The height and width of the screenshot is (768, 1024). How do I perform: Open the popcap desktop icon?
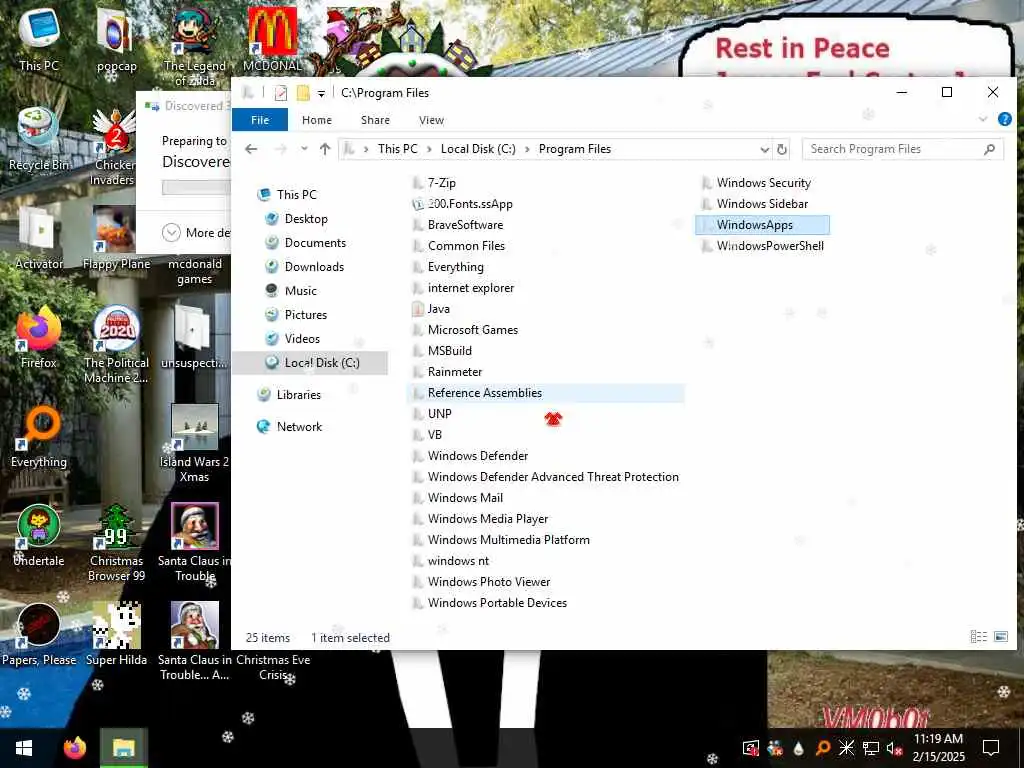tap(116, 38)
